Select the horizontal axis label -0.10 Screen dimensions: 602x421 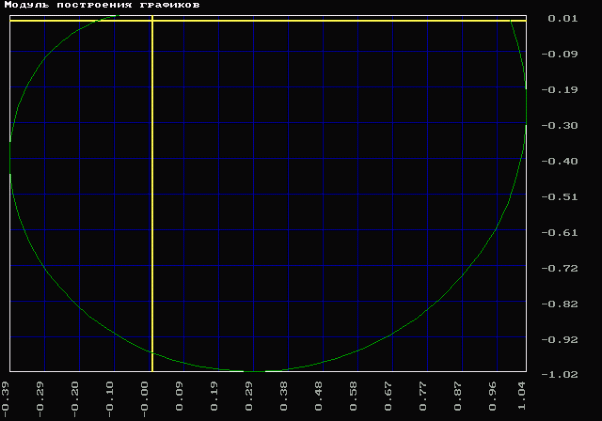109,399
